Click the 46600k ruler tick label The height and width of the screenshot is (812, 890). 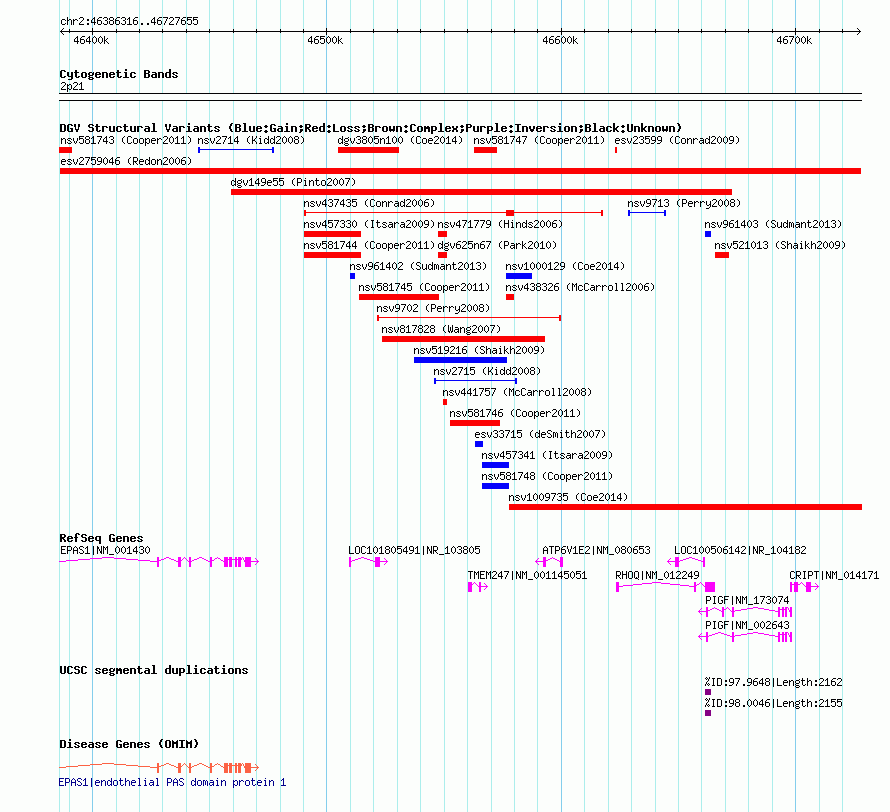[x=560, y=40]
